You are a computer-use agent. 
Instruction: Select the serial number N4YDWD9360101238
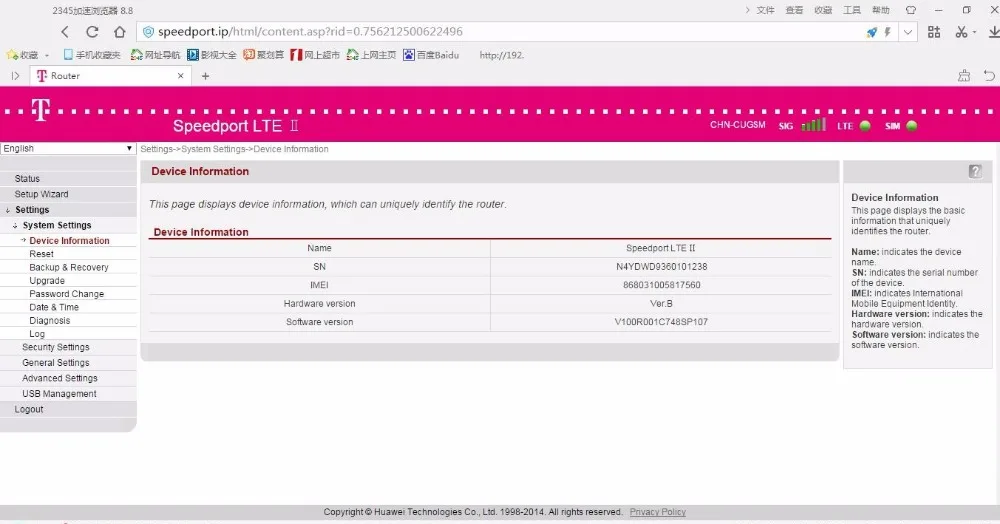(x=661, y=266)
